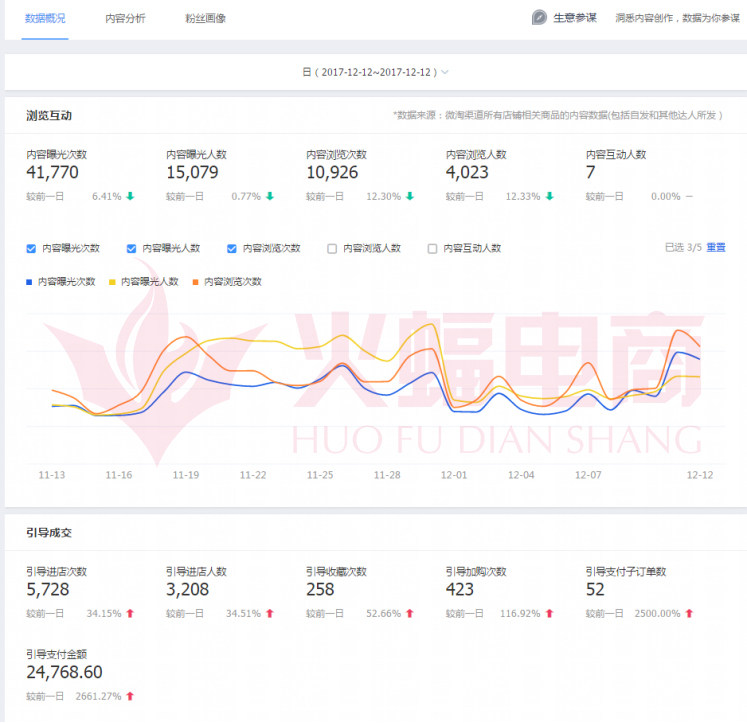The height and width of the screenshot is (723, 747).
Task: Click green down arrow beside 0.77%
Action: click(x=269, y=196)
